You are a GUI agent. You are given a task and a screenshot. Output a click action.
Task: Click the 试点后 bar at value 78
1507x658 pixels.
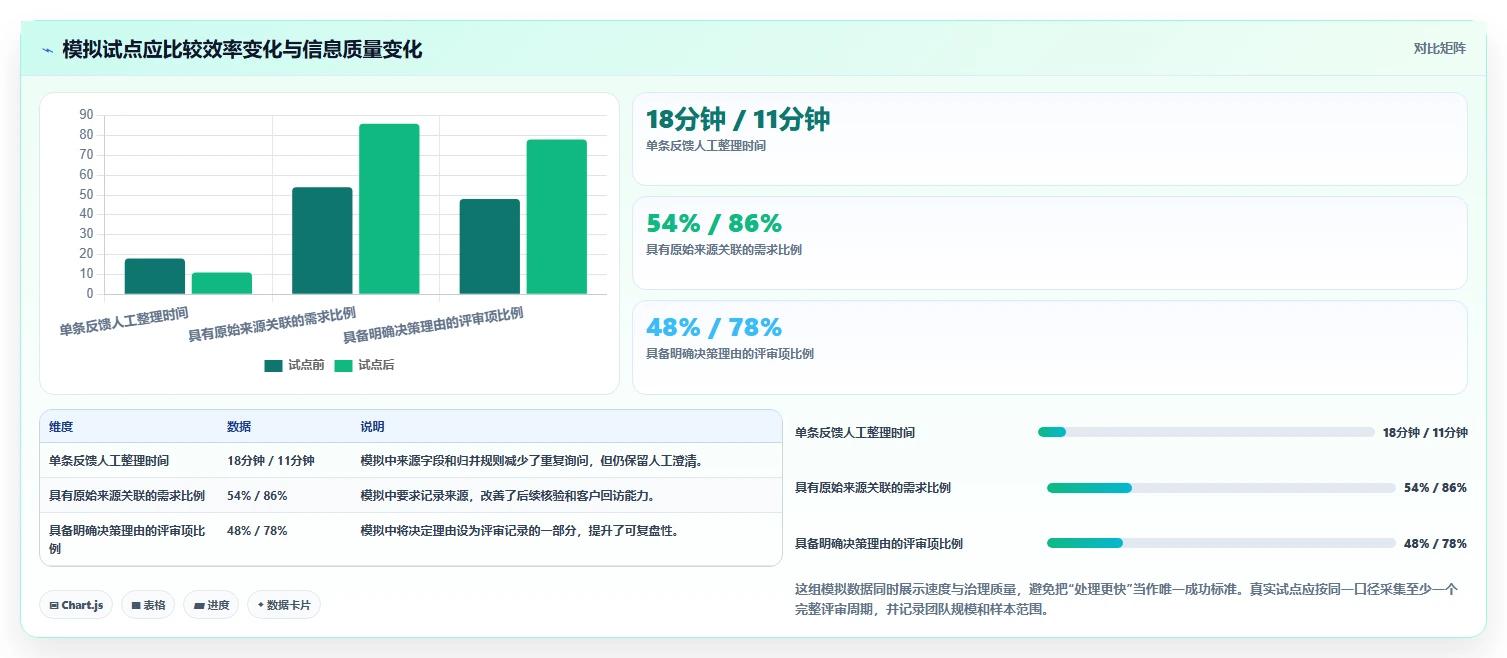(557, 217)
